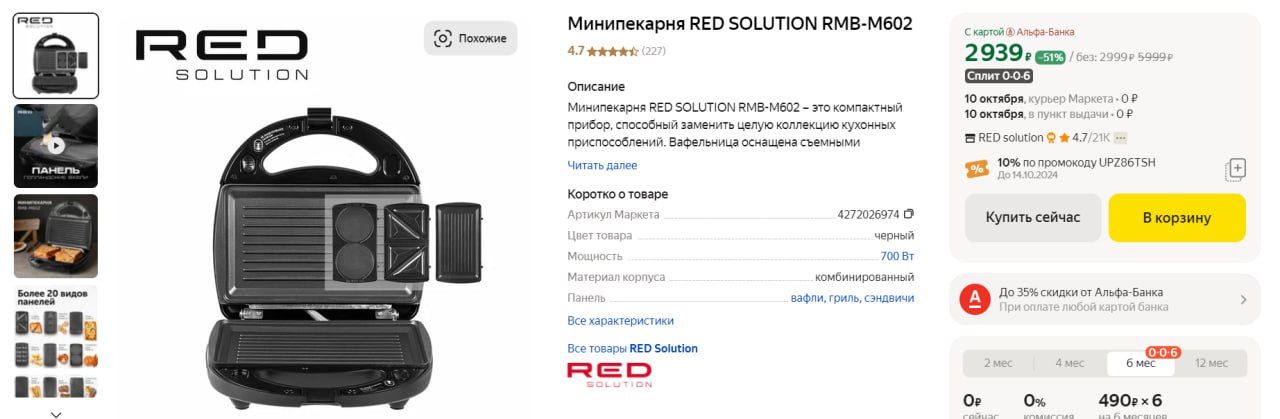The width and height of the screenshot is (1280, 419).
Task: Select the 12 мес installment option
Action: pos(1211,363)
